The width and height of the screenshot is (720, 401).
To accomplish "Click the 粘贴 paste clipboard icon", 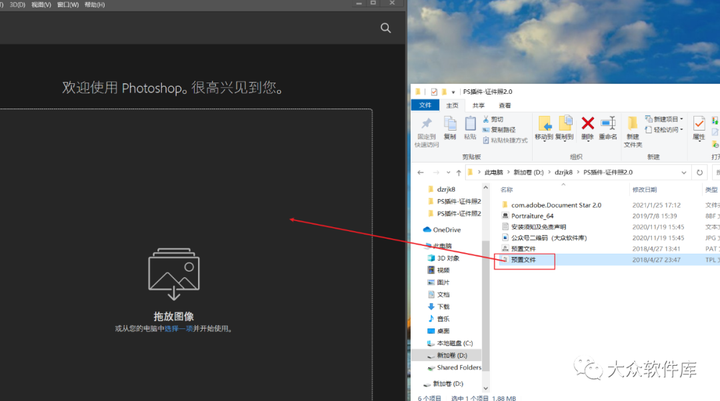I will pos(470,124).
